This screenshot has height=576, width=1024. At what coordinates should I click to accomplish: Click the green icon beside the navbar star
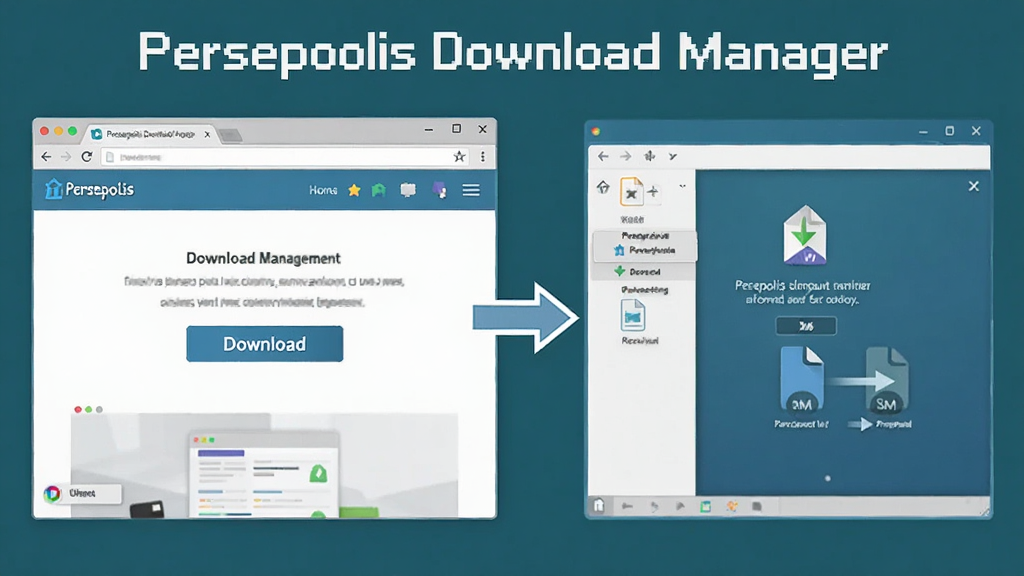click(x=379, y=190)
